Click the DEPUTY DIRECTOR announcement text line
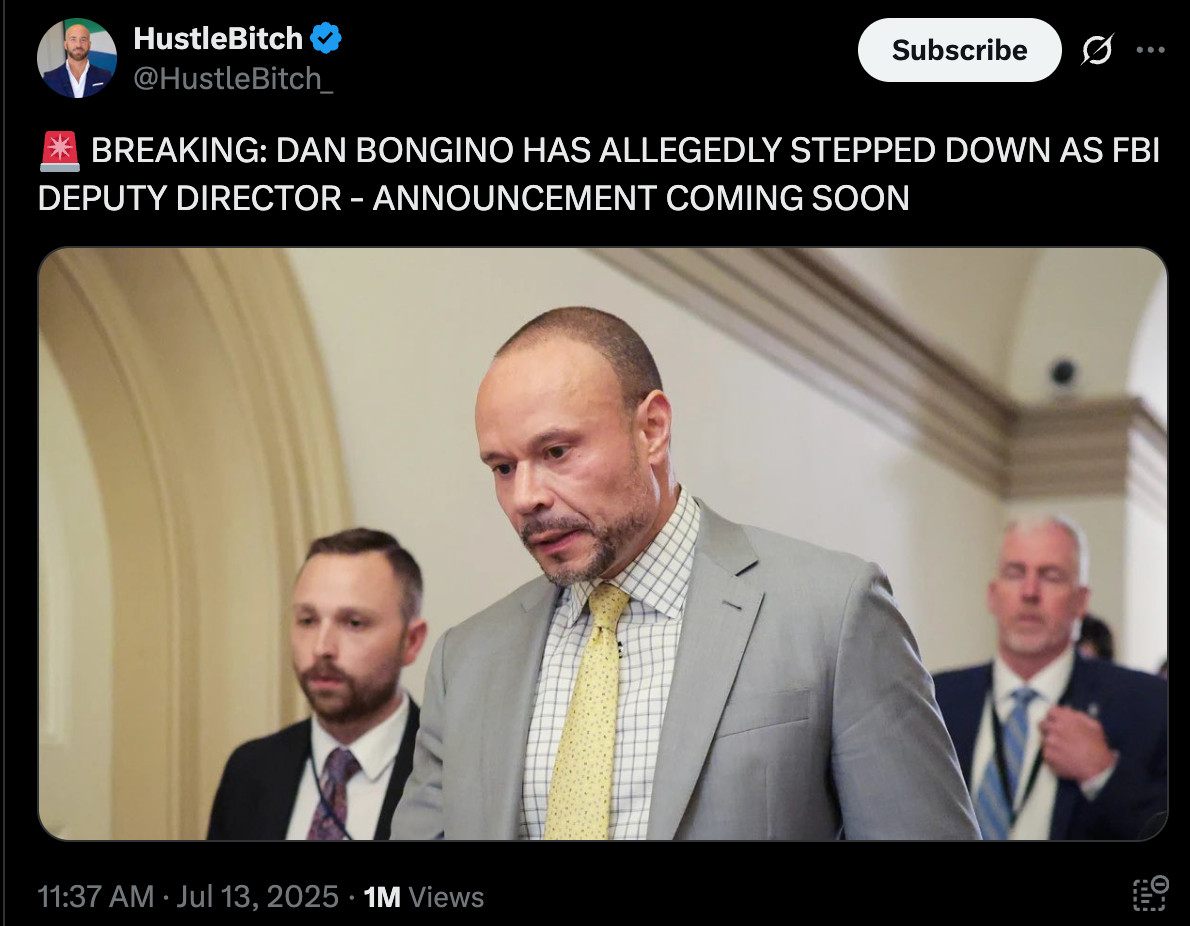Image resolution: width=1190 pixels, height=926 pixels. (x=474, y=198)
